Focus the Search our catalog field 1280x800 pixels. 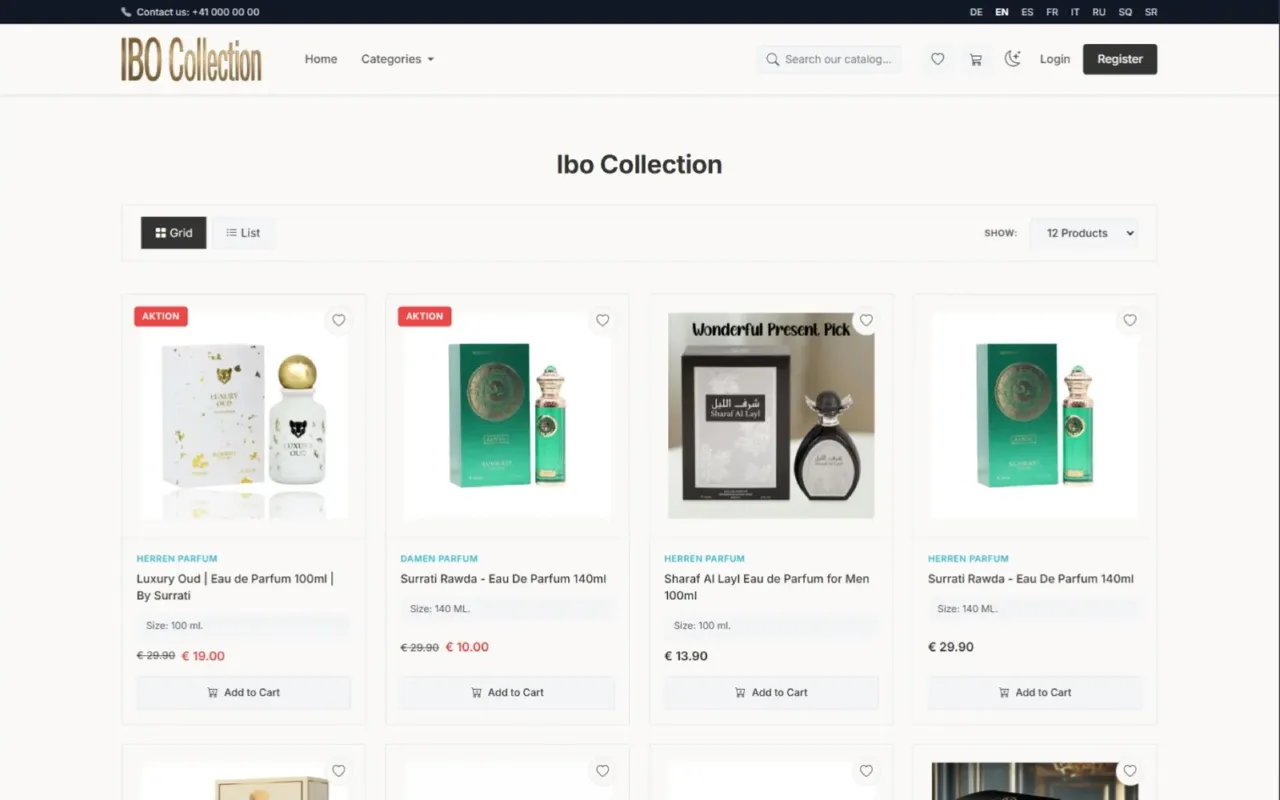(828, 59)
